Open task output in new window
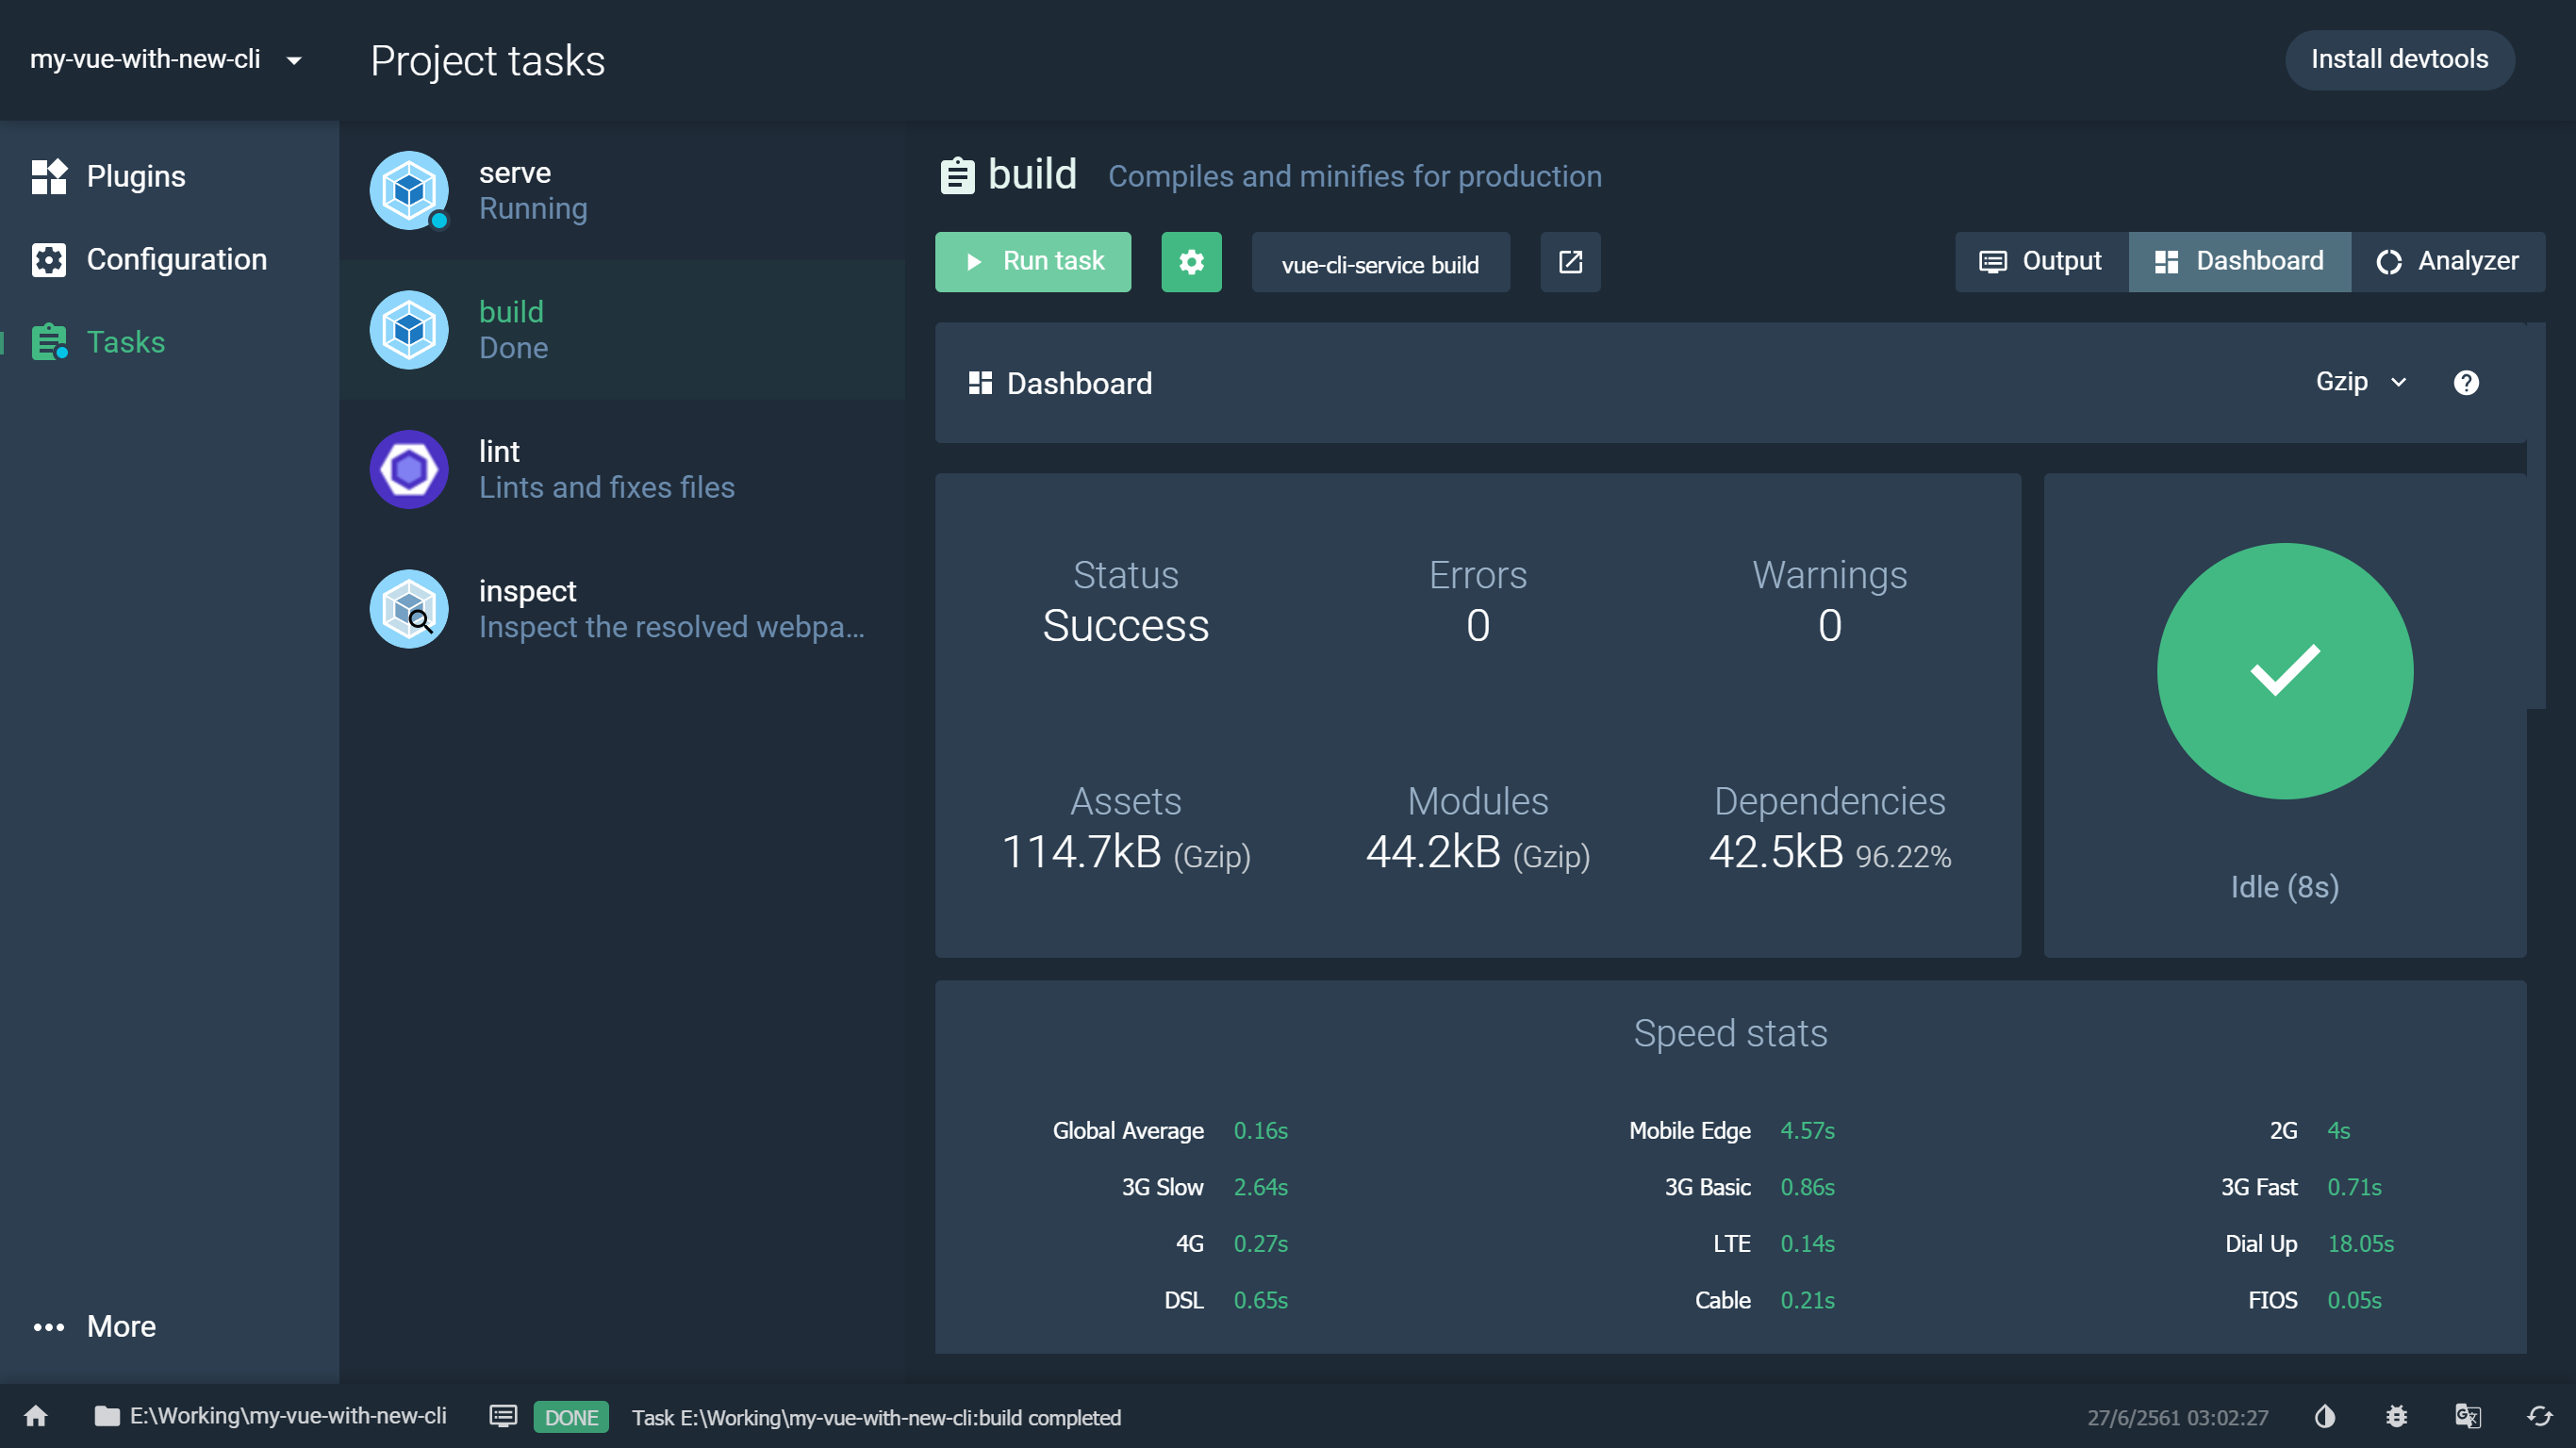Screen dimensions: 2576x1448 (1569, 262)
